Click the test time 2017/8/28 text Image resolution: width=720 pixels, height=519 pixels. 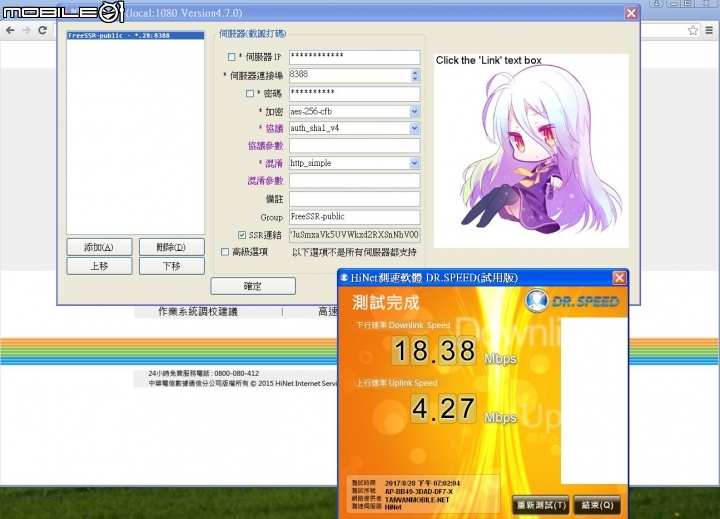(x=422, y=483)
